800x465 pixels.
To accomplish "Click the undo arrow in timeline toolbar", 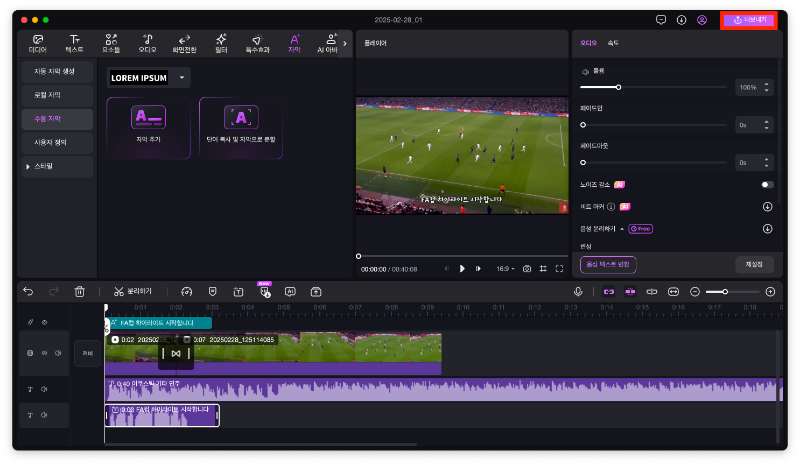I will (28, 291).
